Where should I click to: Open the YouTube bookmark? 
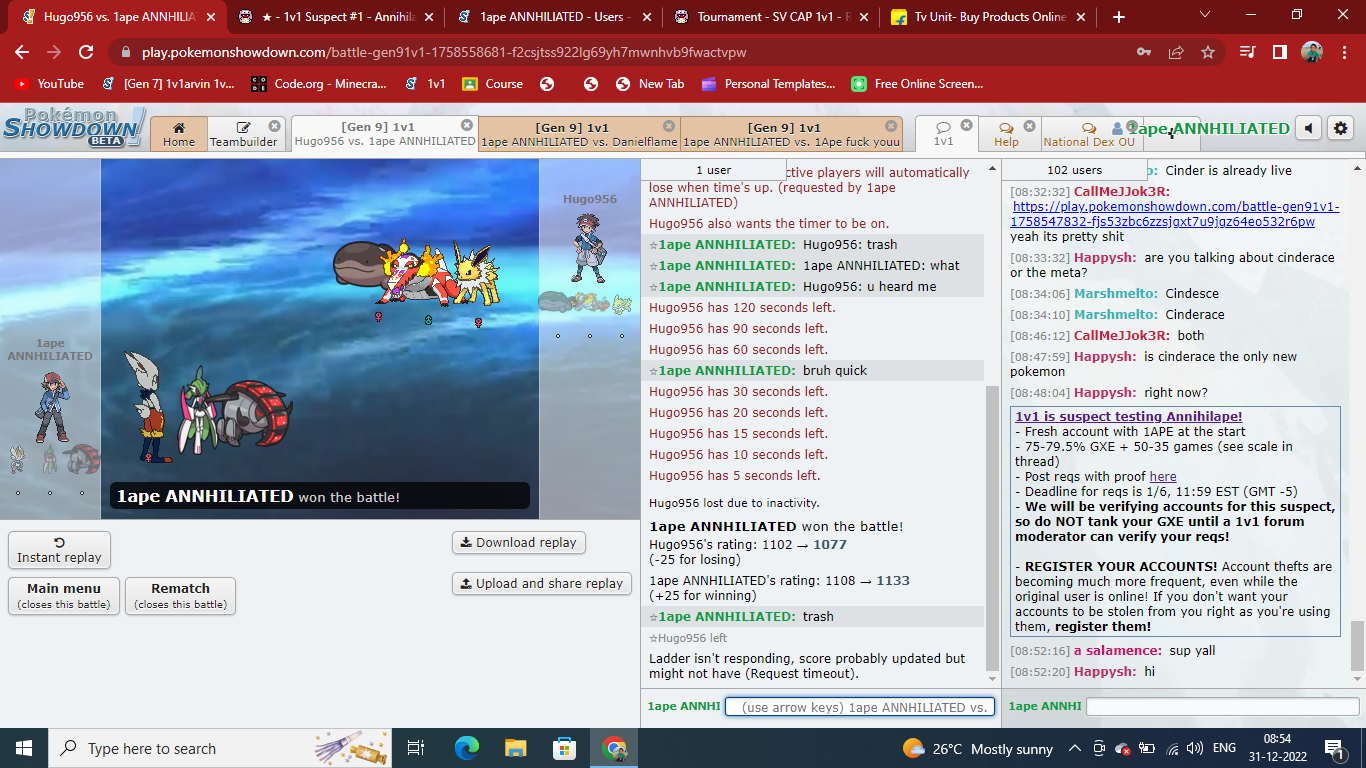tap(49, 84)
